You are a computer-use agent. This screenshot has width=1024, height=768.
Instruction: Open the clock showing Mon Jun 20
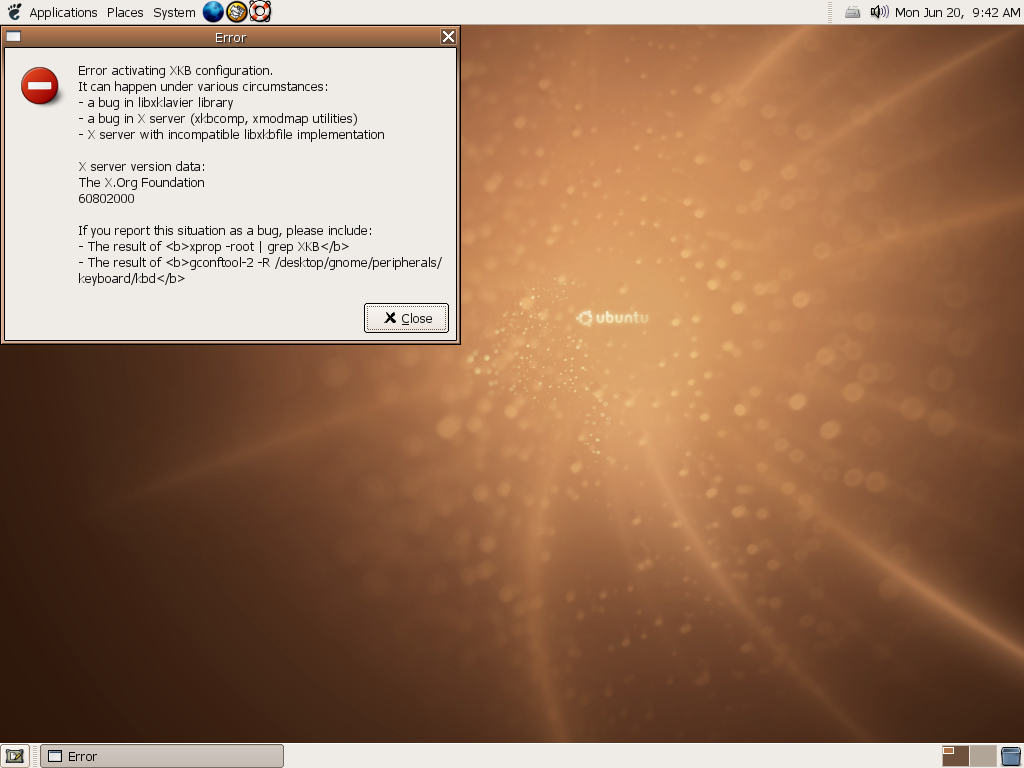(x=957, y=12)
